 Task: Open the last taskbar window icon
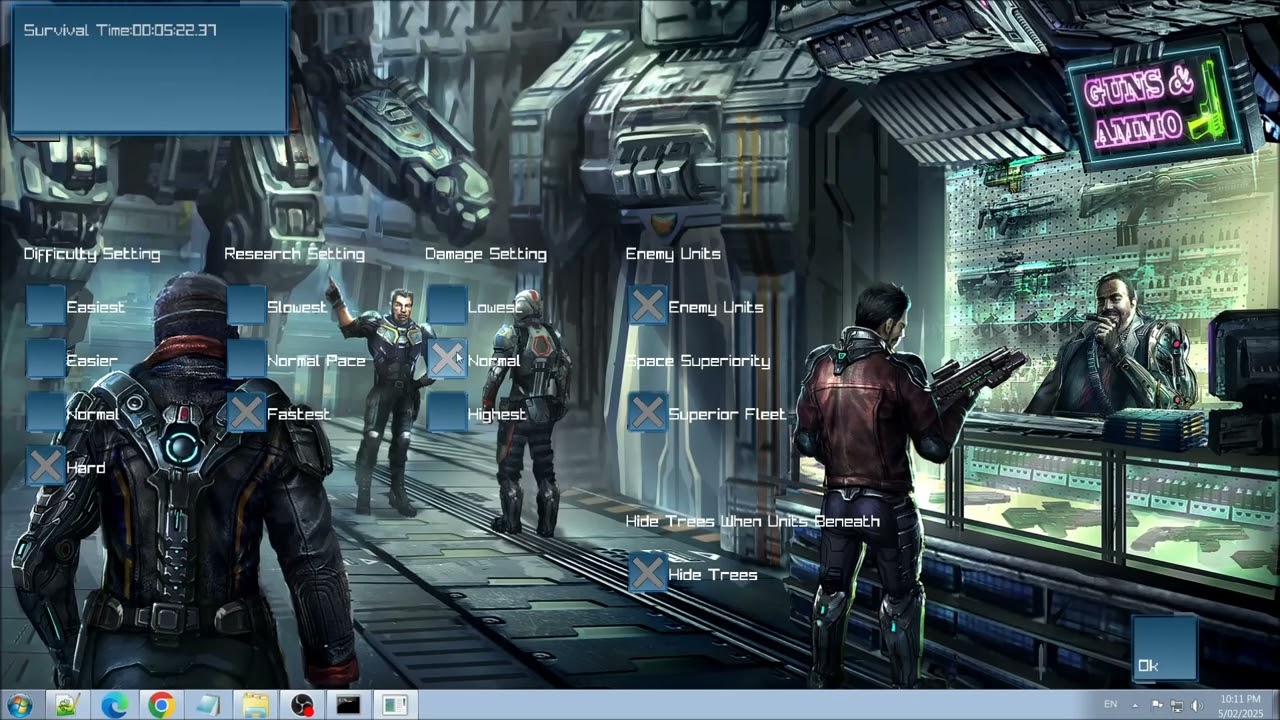coord(395,705)
